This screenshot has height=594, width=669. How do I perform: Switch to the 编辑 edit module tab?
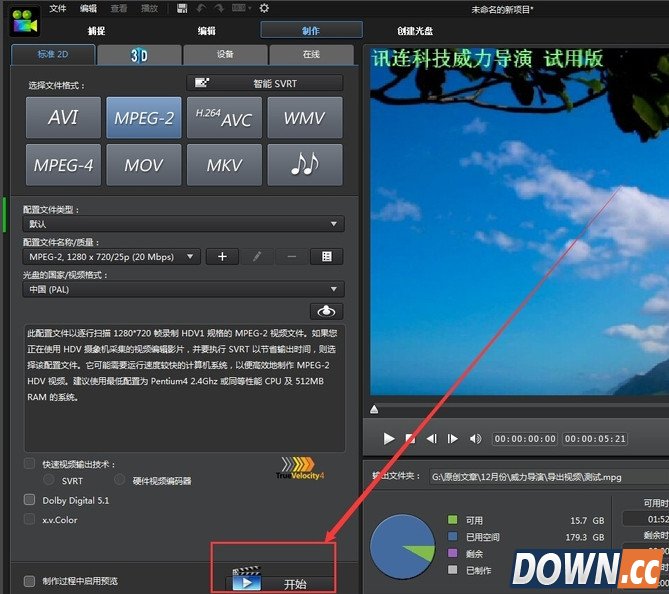click(207, 31)
